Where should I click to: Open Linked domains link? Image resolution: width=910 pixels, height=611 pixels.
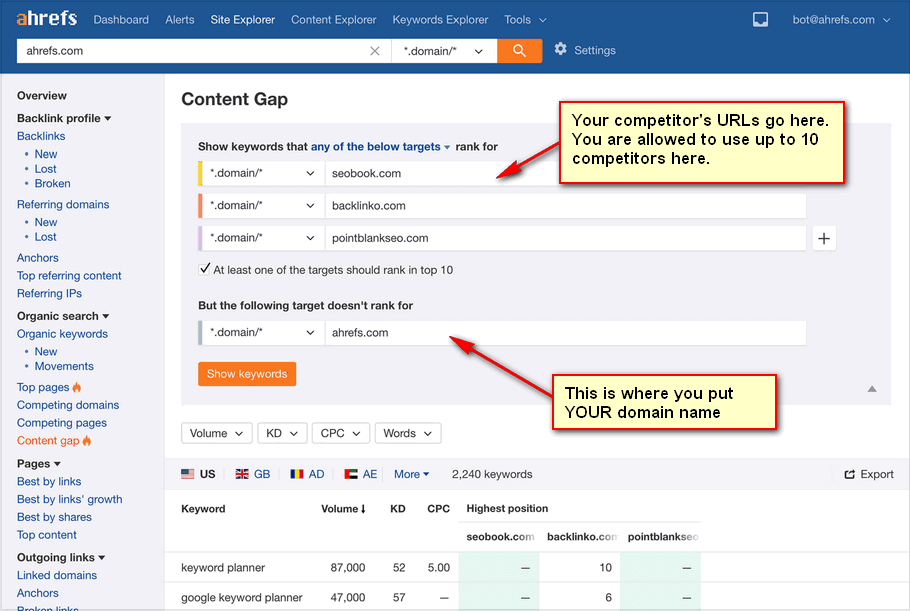coord(57,575)
